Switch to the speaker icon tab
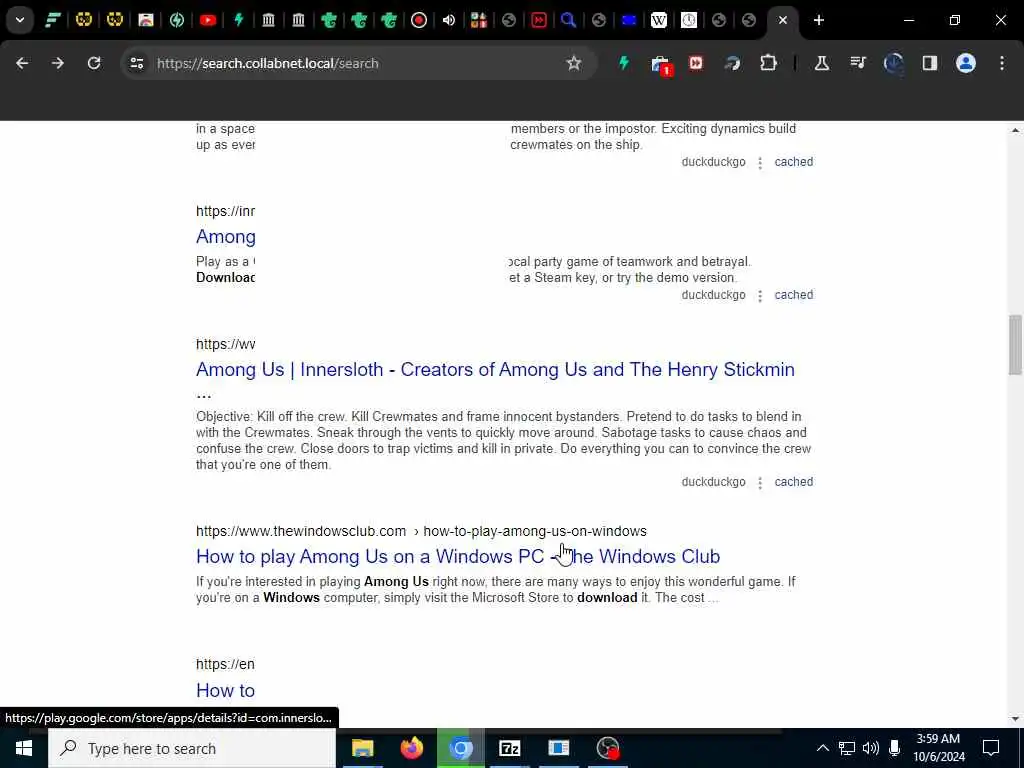The height and width of the screenshot is (768, 1024). [x=449, y=20]
